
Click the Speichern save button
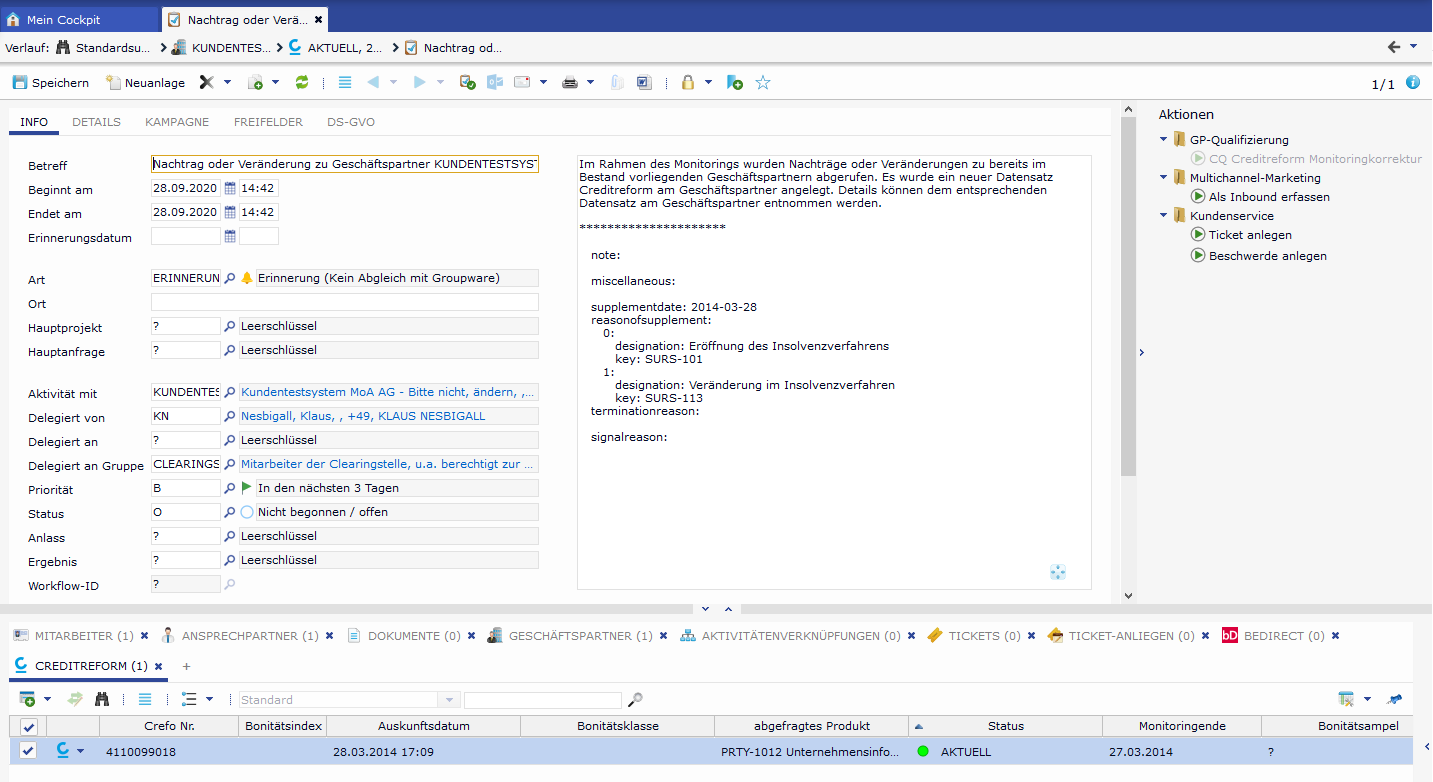point(50,83)
